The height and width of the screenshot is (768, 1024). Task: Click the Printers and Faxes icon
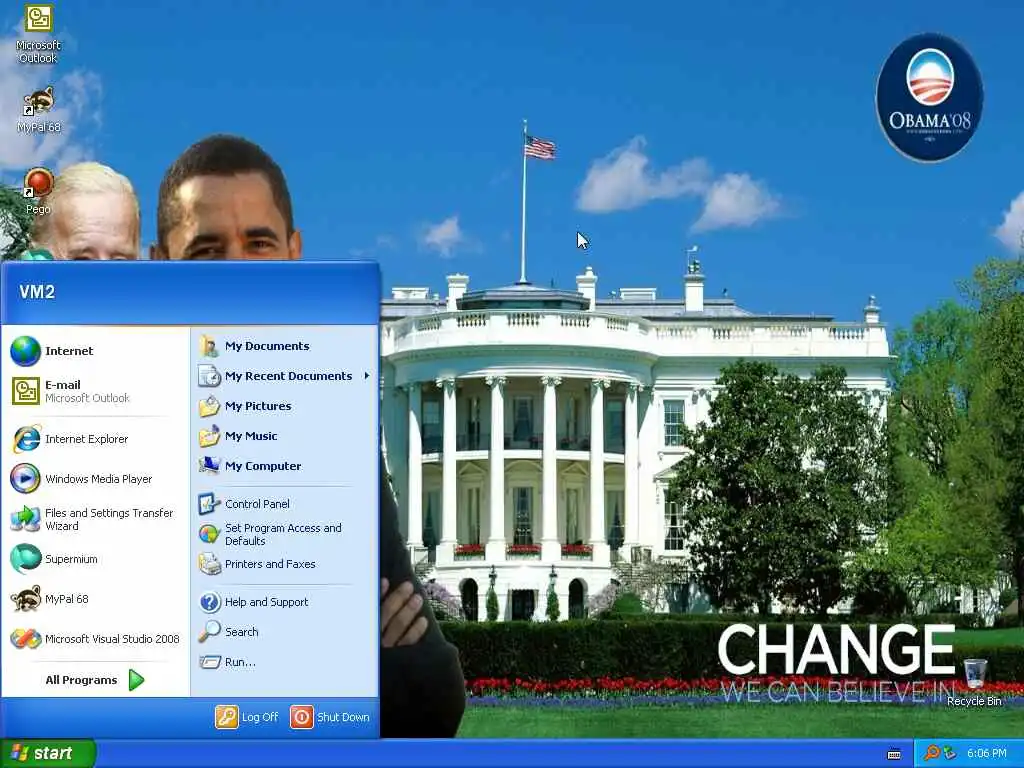tap(209, 564)
